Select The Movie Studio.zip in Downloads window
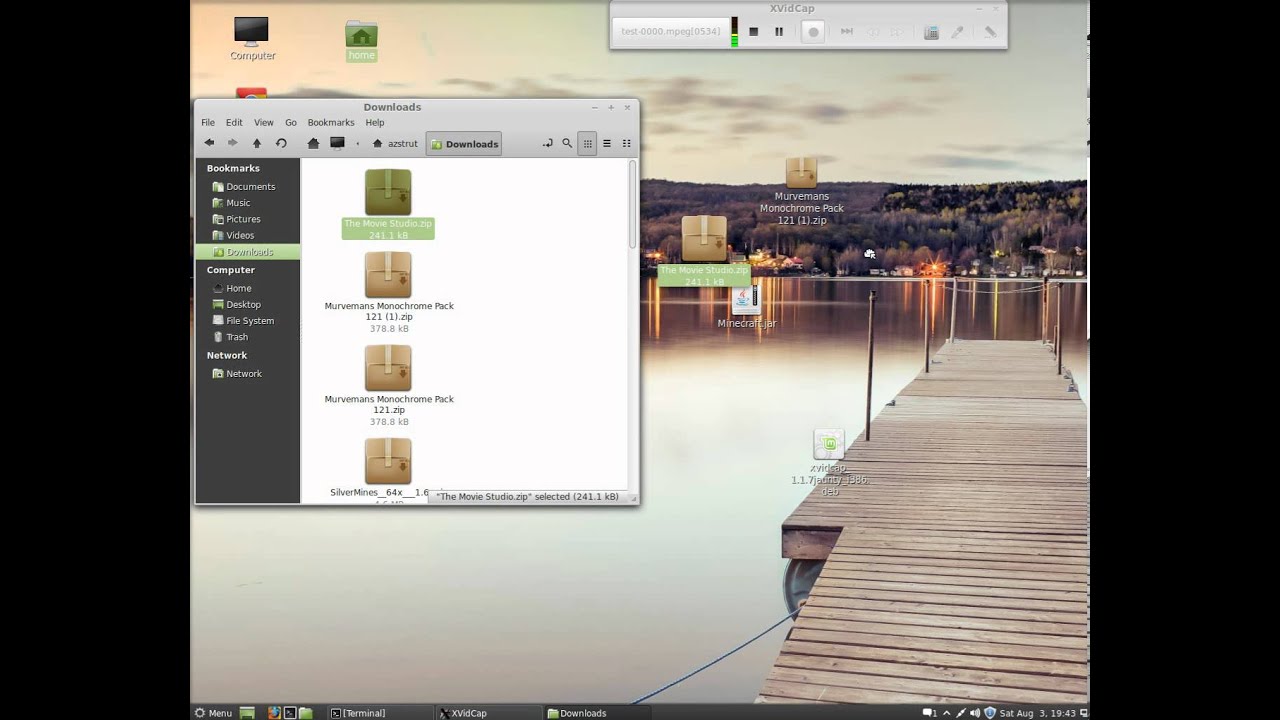 click(388, 204)
